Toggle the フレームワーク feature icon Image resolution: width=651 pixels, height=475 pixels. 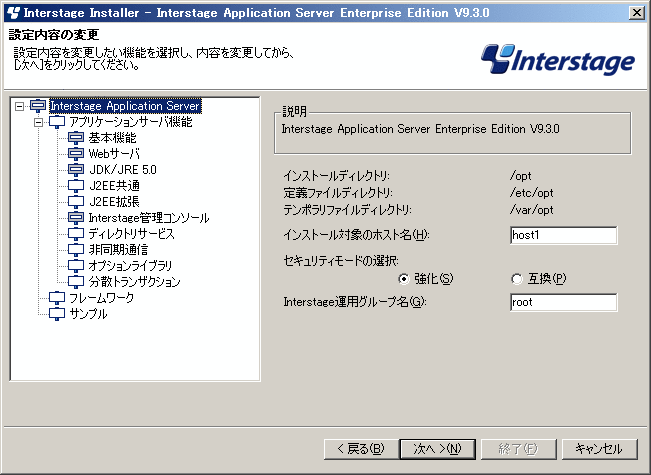pyautogui.click(x=57, y=298)
